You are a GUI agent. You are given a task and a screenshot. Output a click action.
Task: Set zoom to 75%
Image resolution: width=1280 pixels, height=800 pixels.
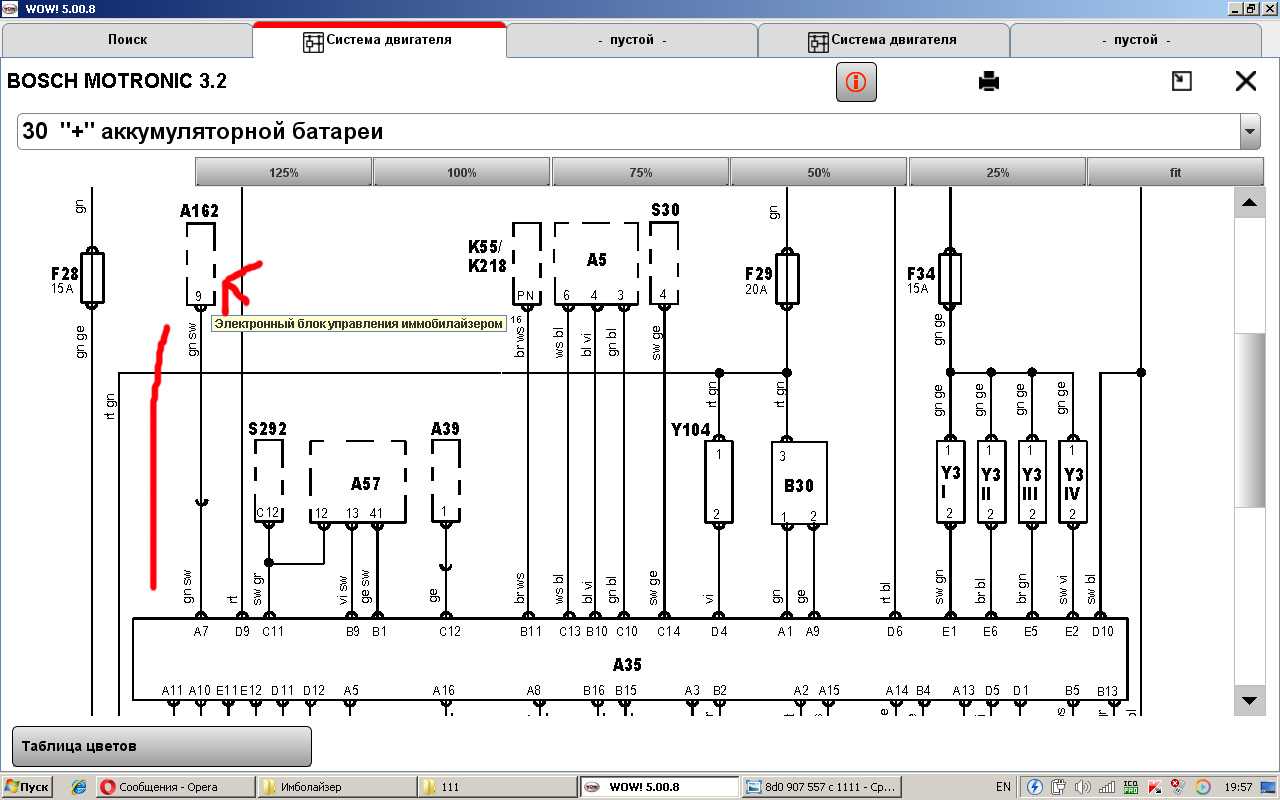(x=640, y=172)
